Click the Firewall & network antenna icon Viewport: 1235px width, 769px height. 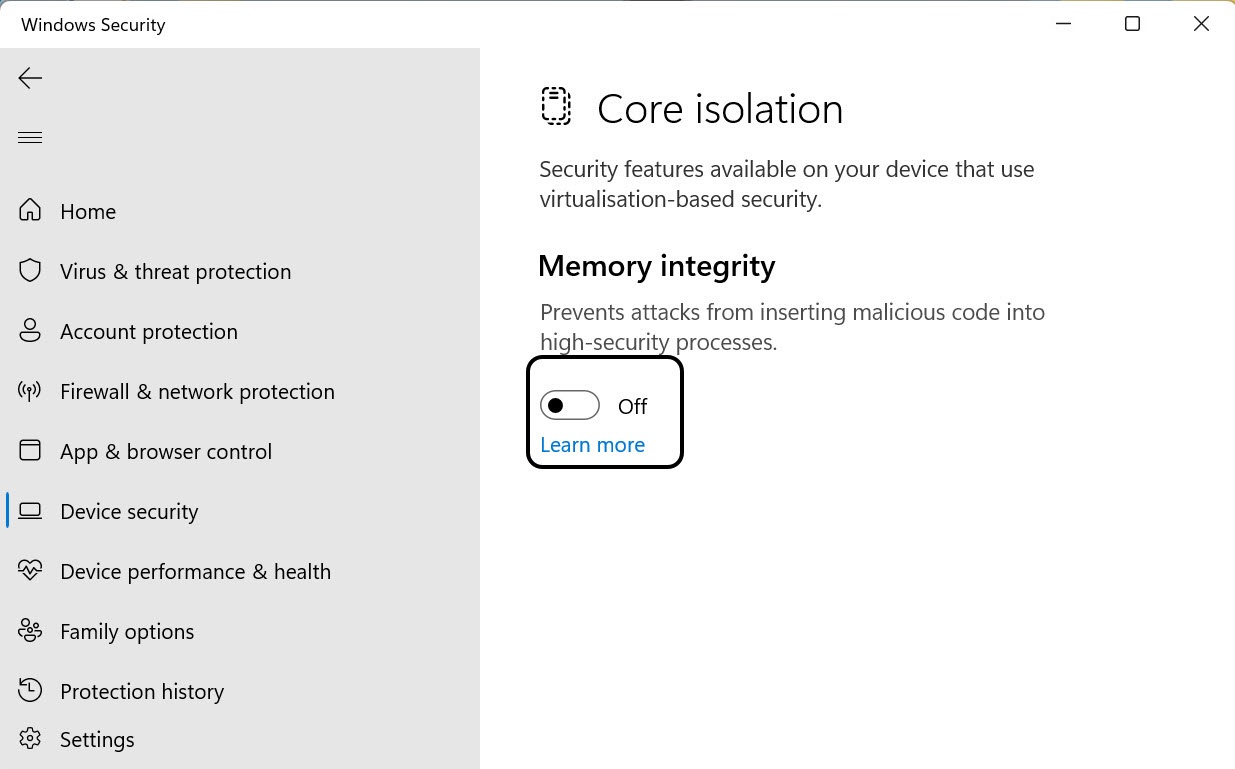coord(30,391)
